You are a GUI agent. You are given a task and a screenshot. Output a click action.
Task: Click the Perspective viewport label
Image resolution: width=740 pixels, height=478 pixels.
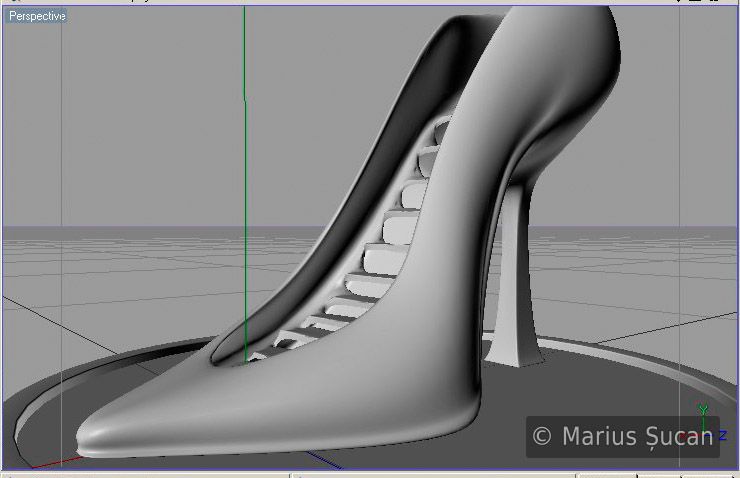[37, 16]
